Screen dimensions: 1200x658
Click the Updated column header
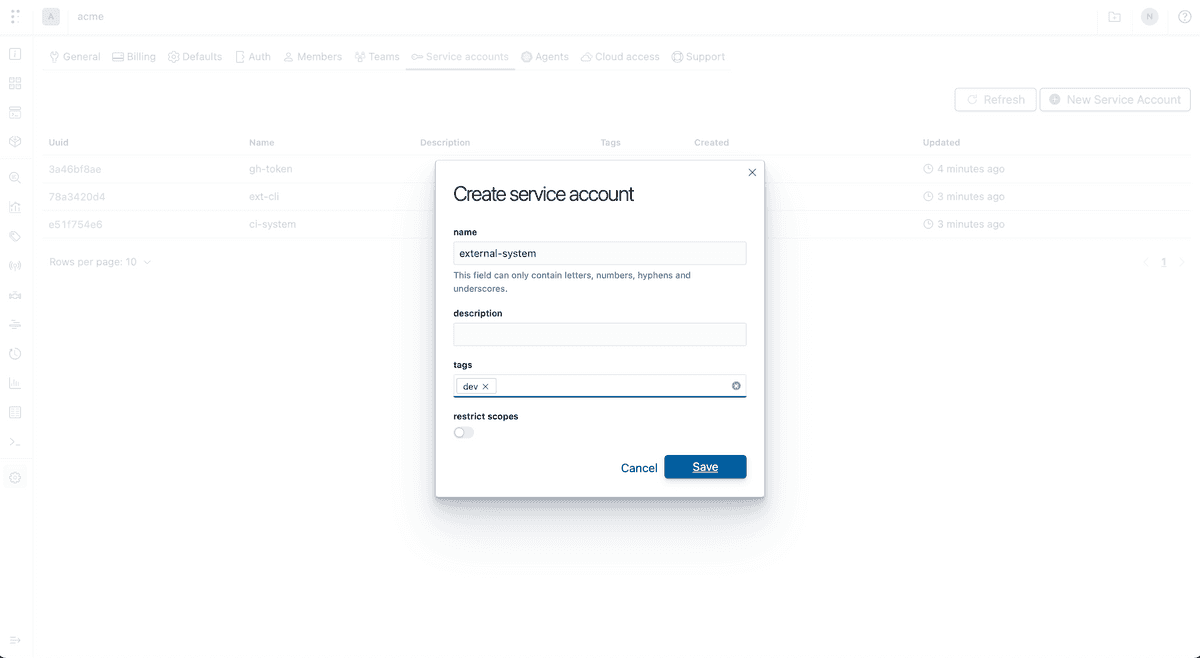941,142
